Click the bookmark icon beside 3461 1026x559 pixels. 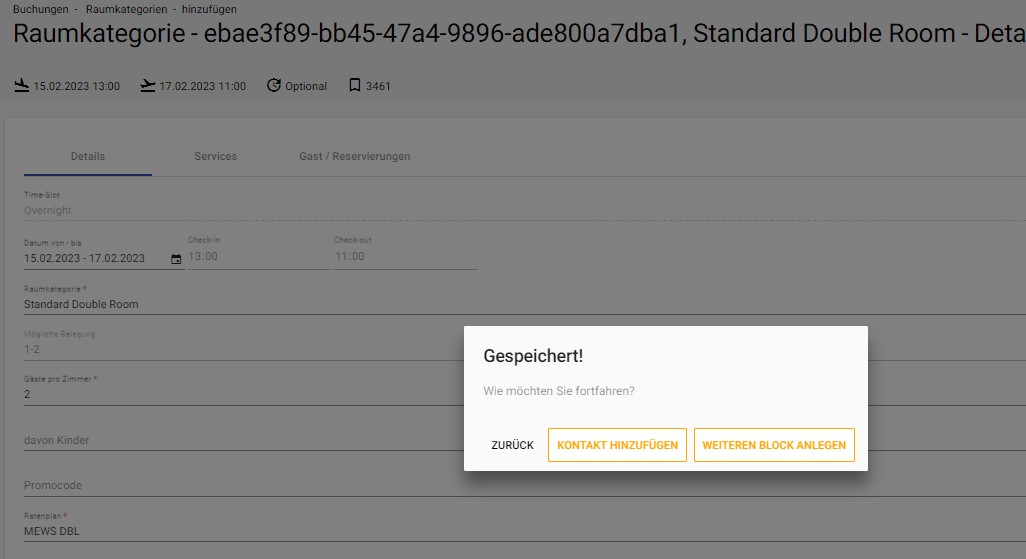coord(355,85)
